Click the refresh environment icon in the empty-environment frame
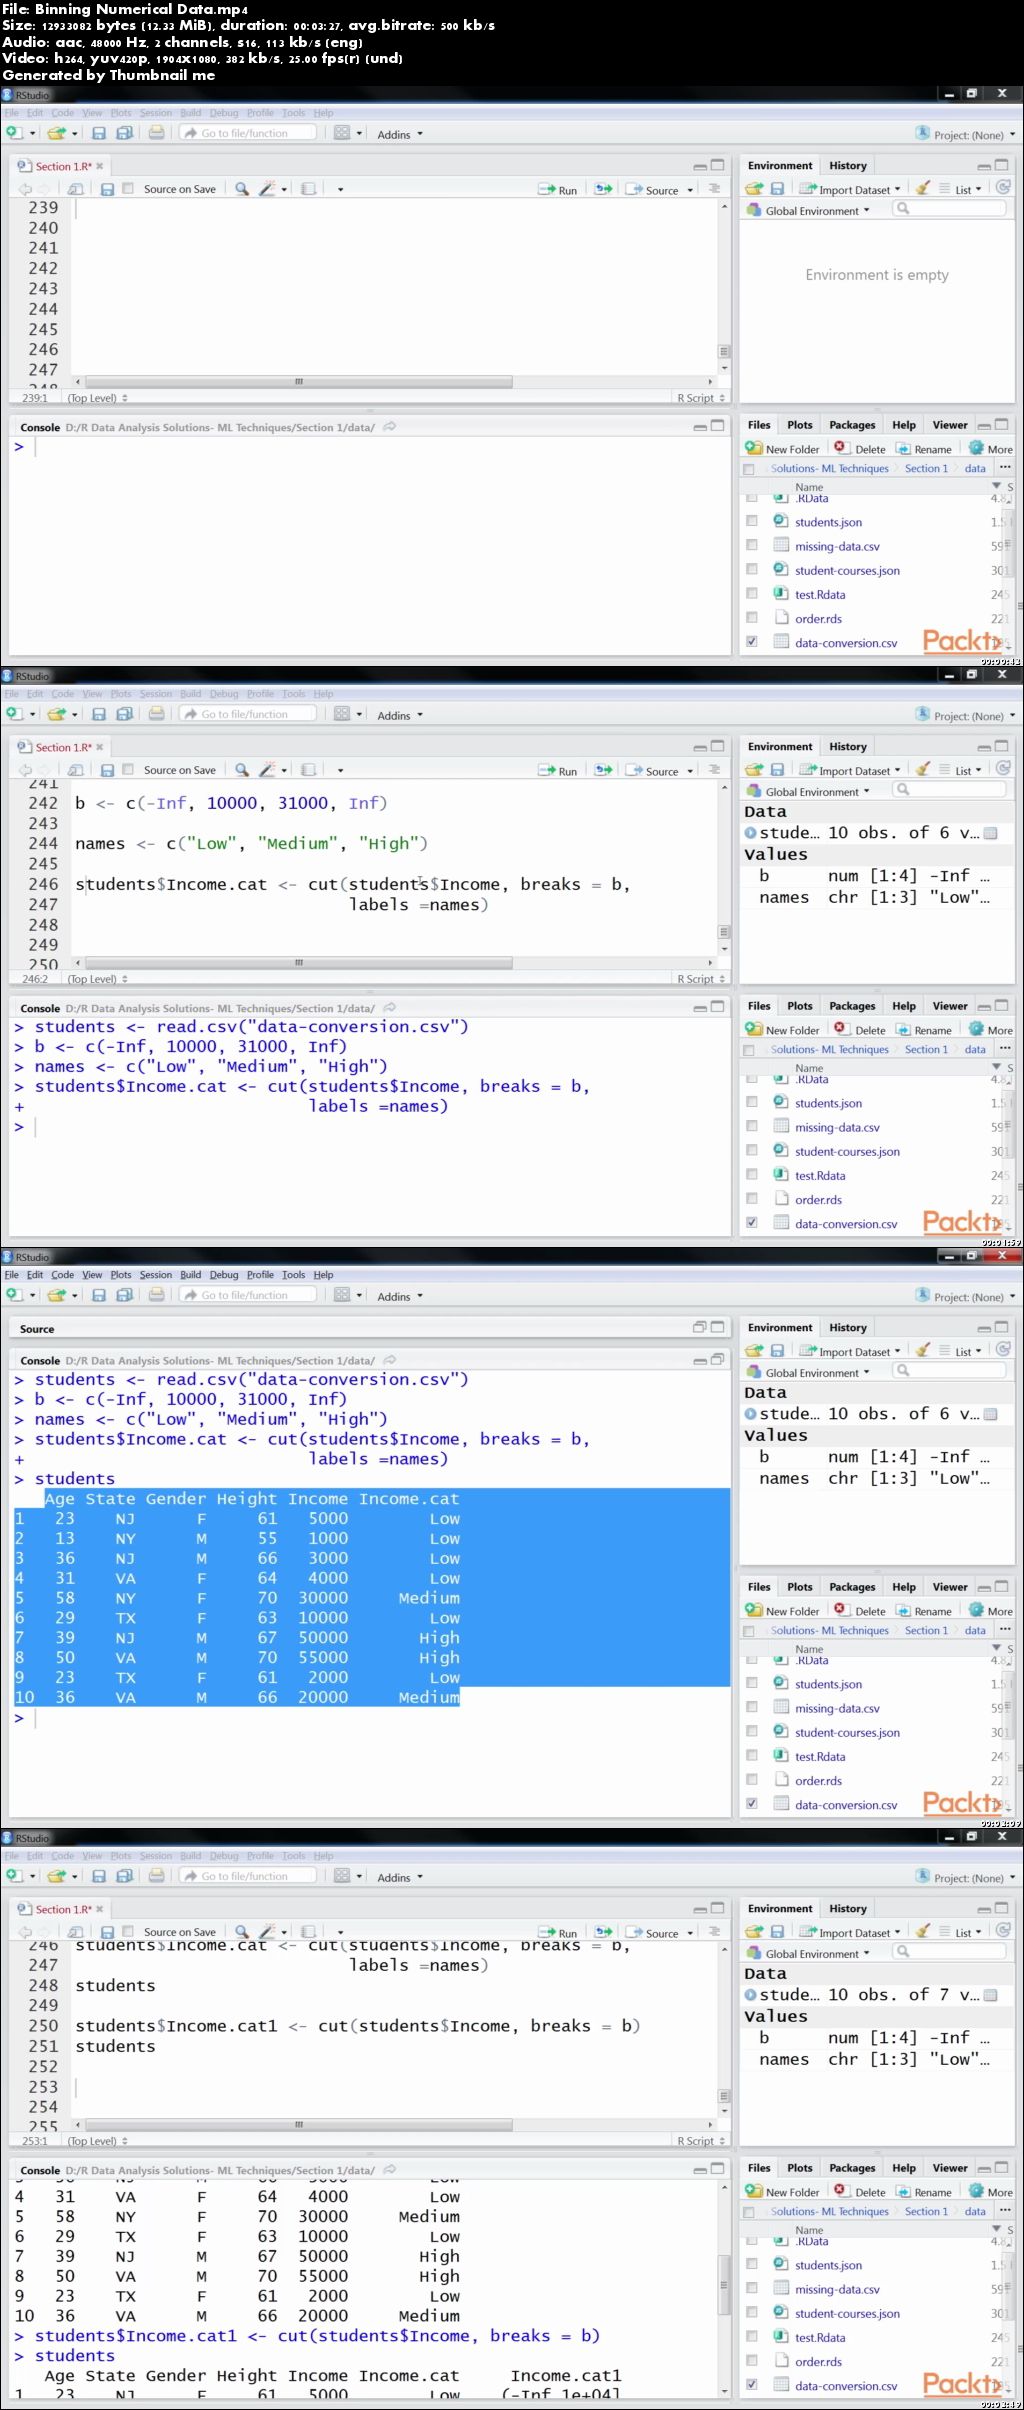The width and height of the screenshot is (1024, 2410). pyautogui.click(x=1003, y=188)
